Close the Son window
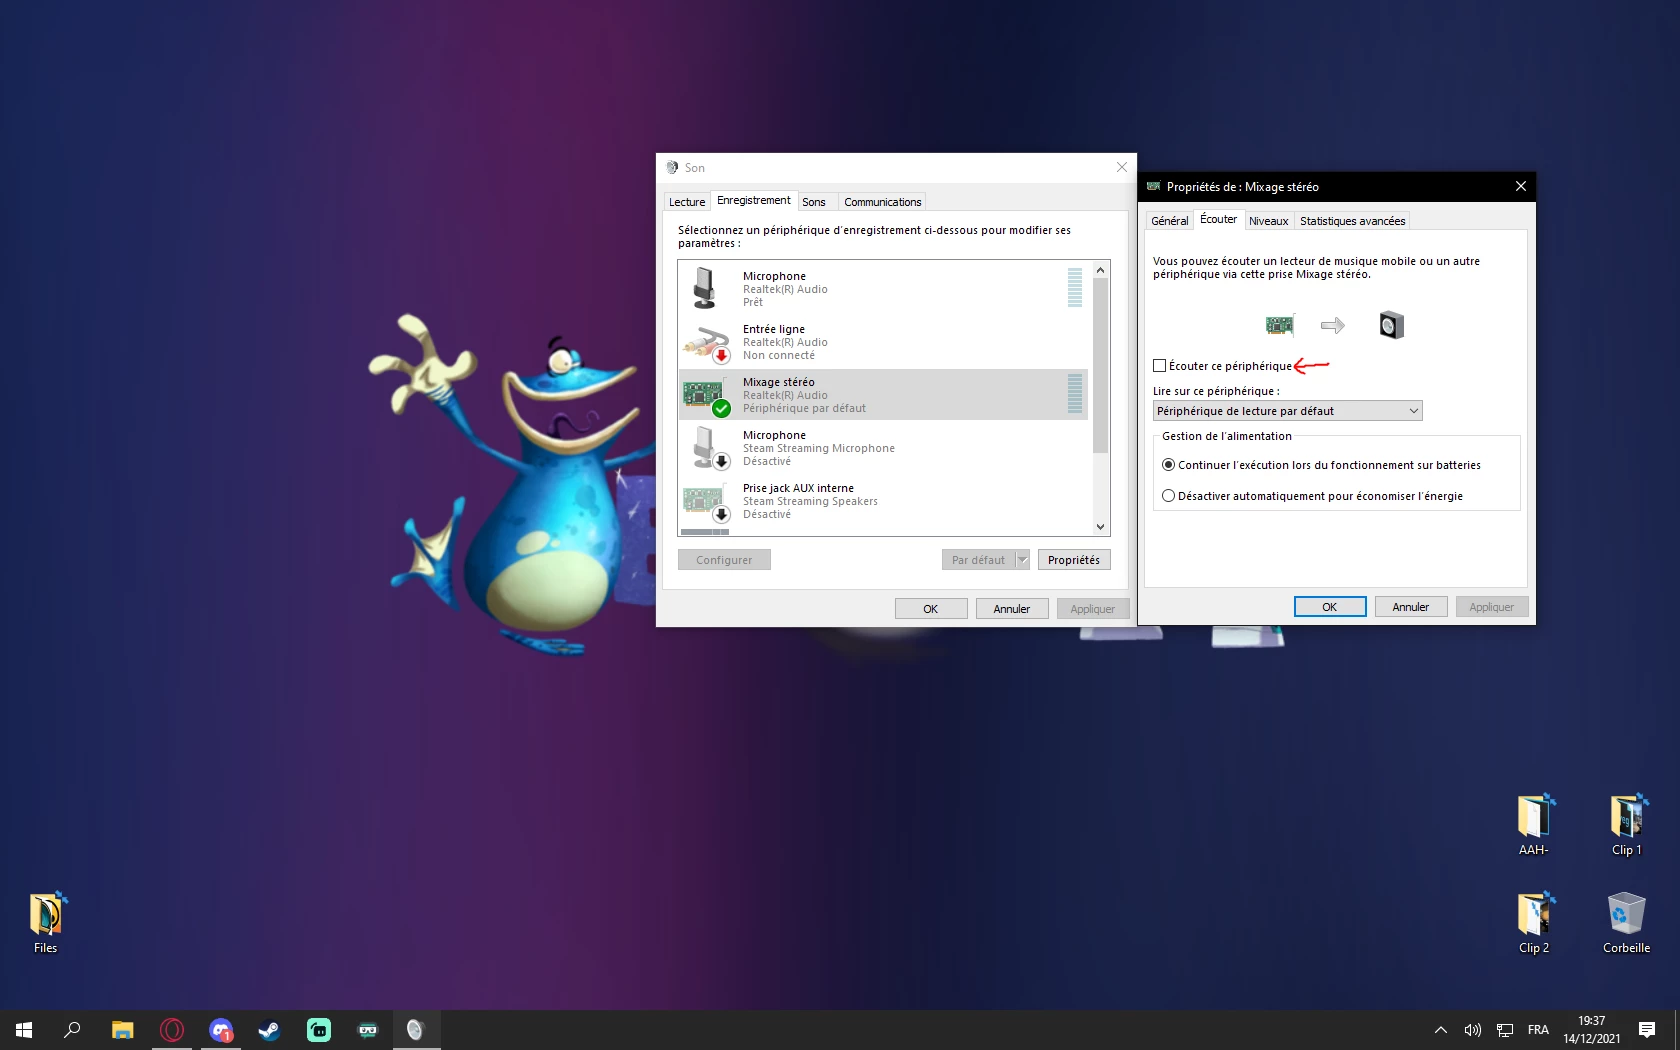 click(x=1122, y=168)
